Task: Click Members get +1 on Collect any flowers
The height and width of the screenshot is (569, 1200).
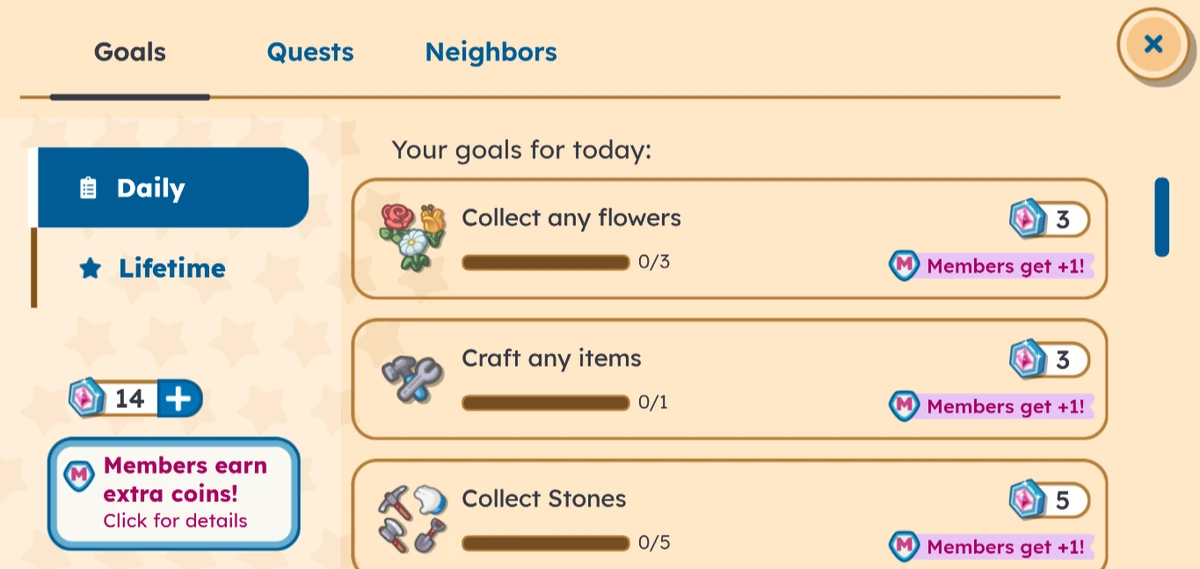Action: pyautogui.click(x=991, y=266)
